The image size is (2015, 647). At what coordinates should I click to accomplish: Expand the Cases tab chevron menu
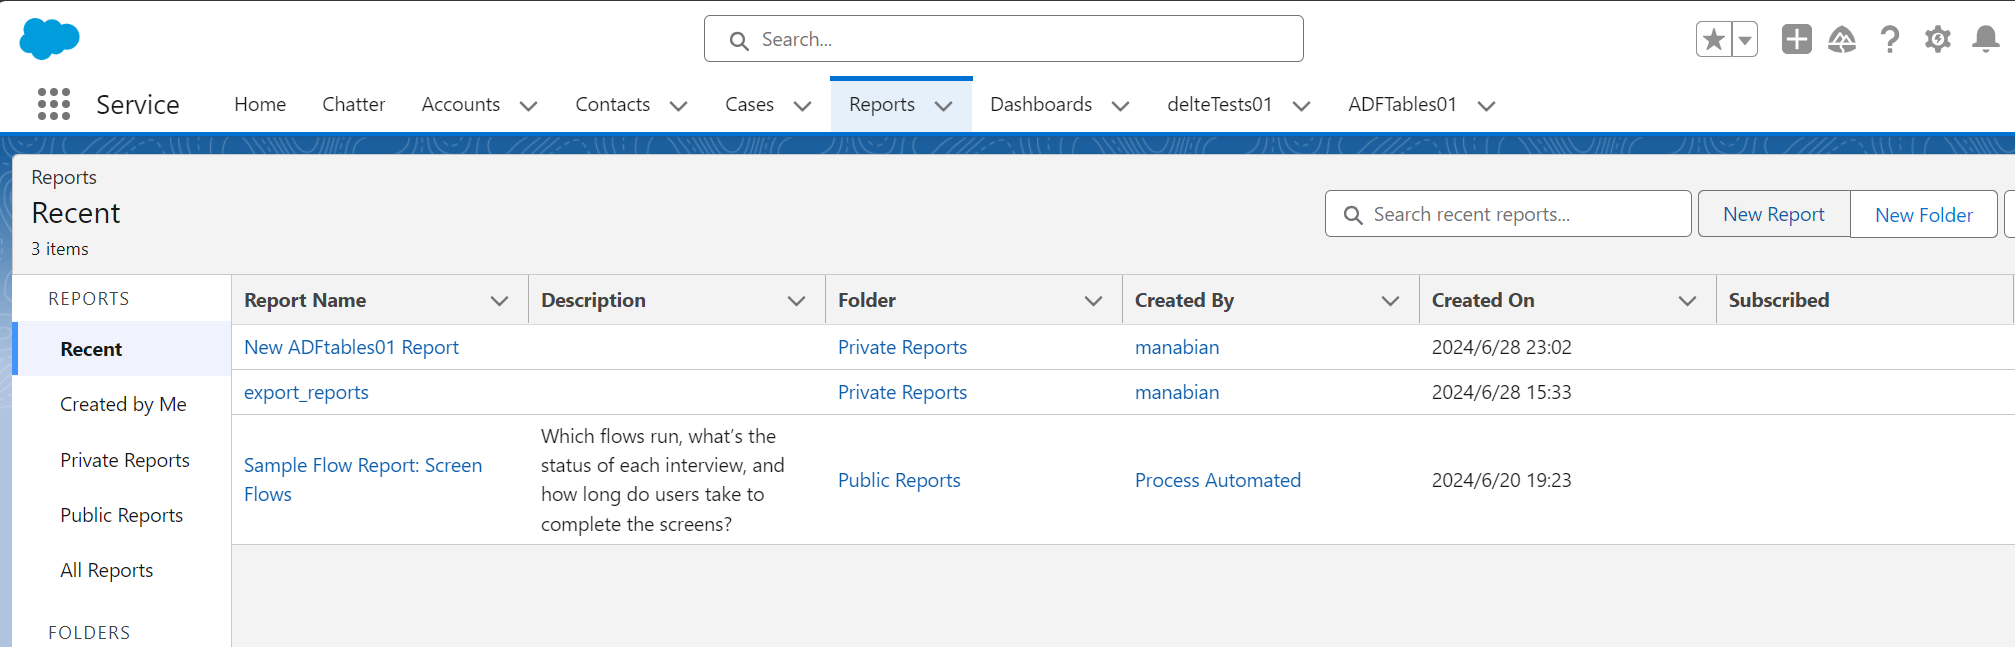click(x=802, y=106)
